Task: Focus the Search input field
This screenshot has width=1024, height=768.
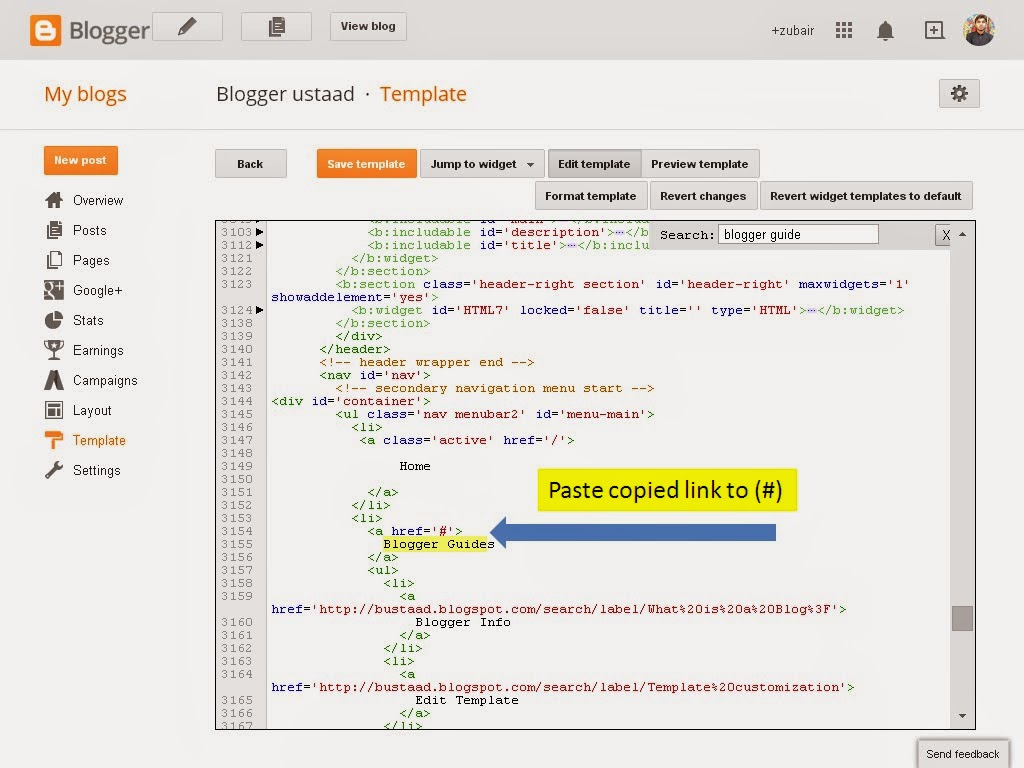Action: [798, 234]
